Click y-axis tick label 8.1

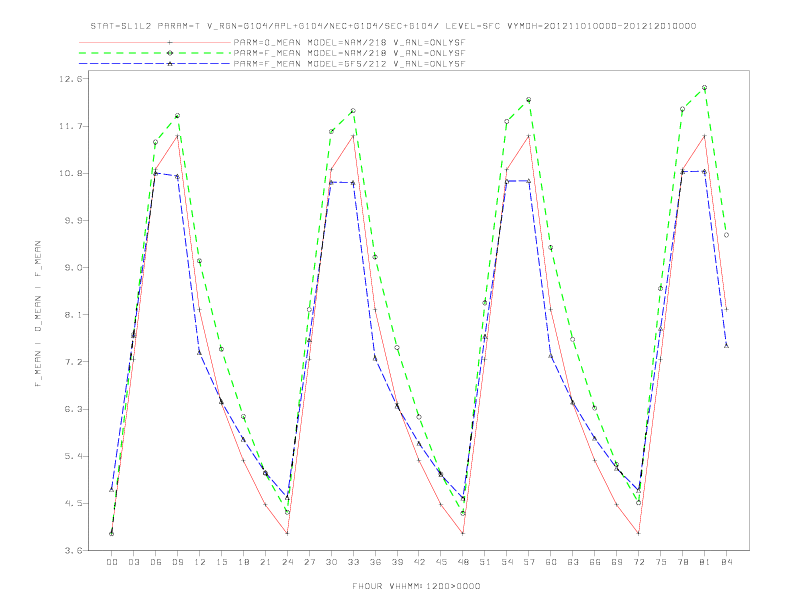[x=73, y=315]
